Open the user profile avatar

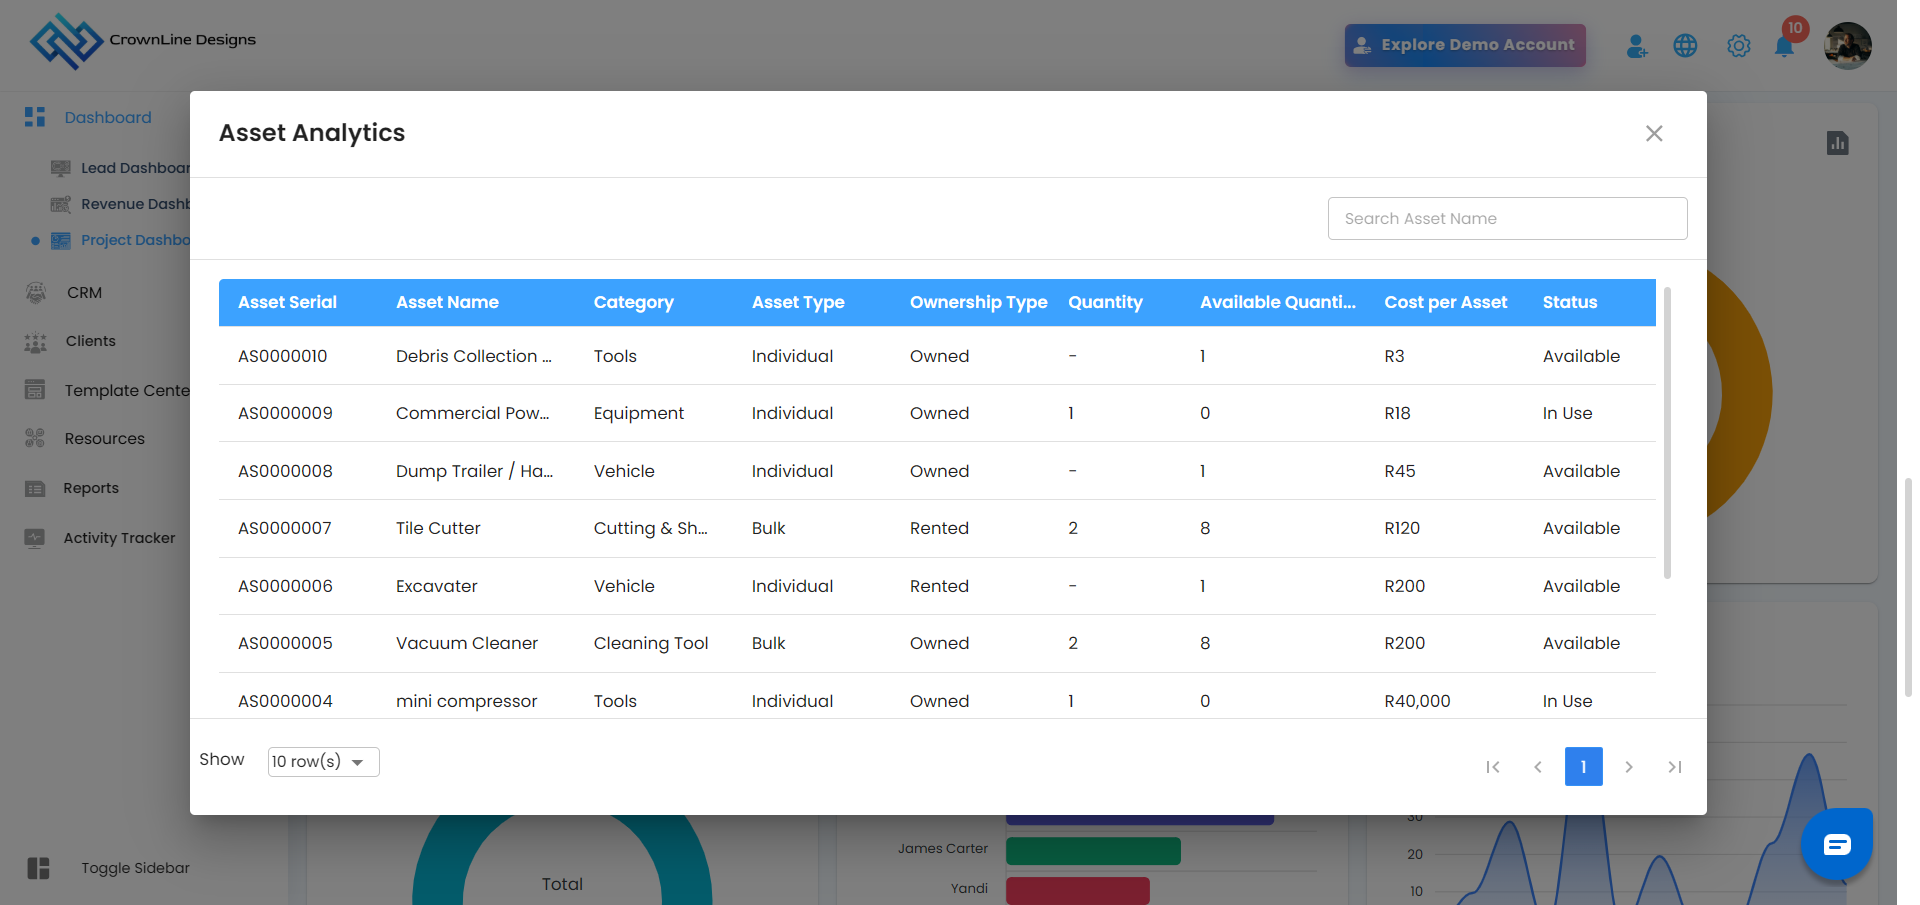pyautogui.click(x=1847, y=46)
